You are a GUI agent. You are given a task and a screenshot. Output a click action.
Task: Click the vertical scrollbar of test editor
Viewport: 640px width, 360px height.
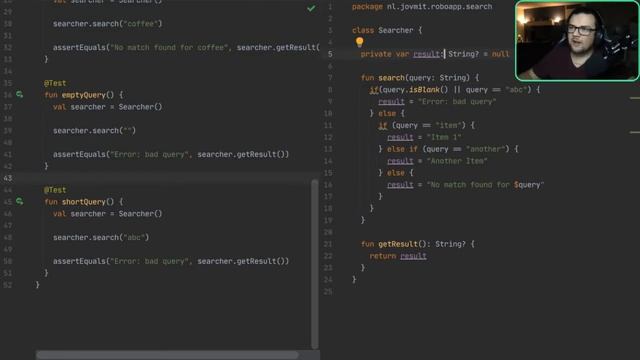pos(315,264)
